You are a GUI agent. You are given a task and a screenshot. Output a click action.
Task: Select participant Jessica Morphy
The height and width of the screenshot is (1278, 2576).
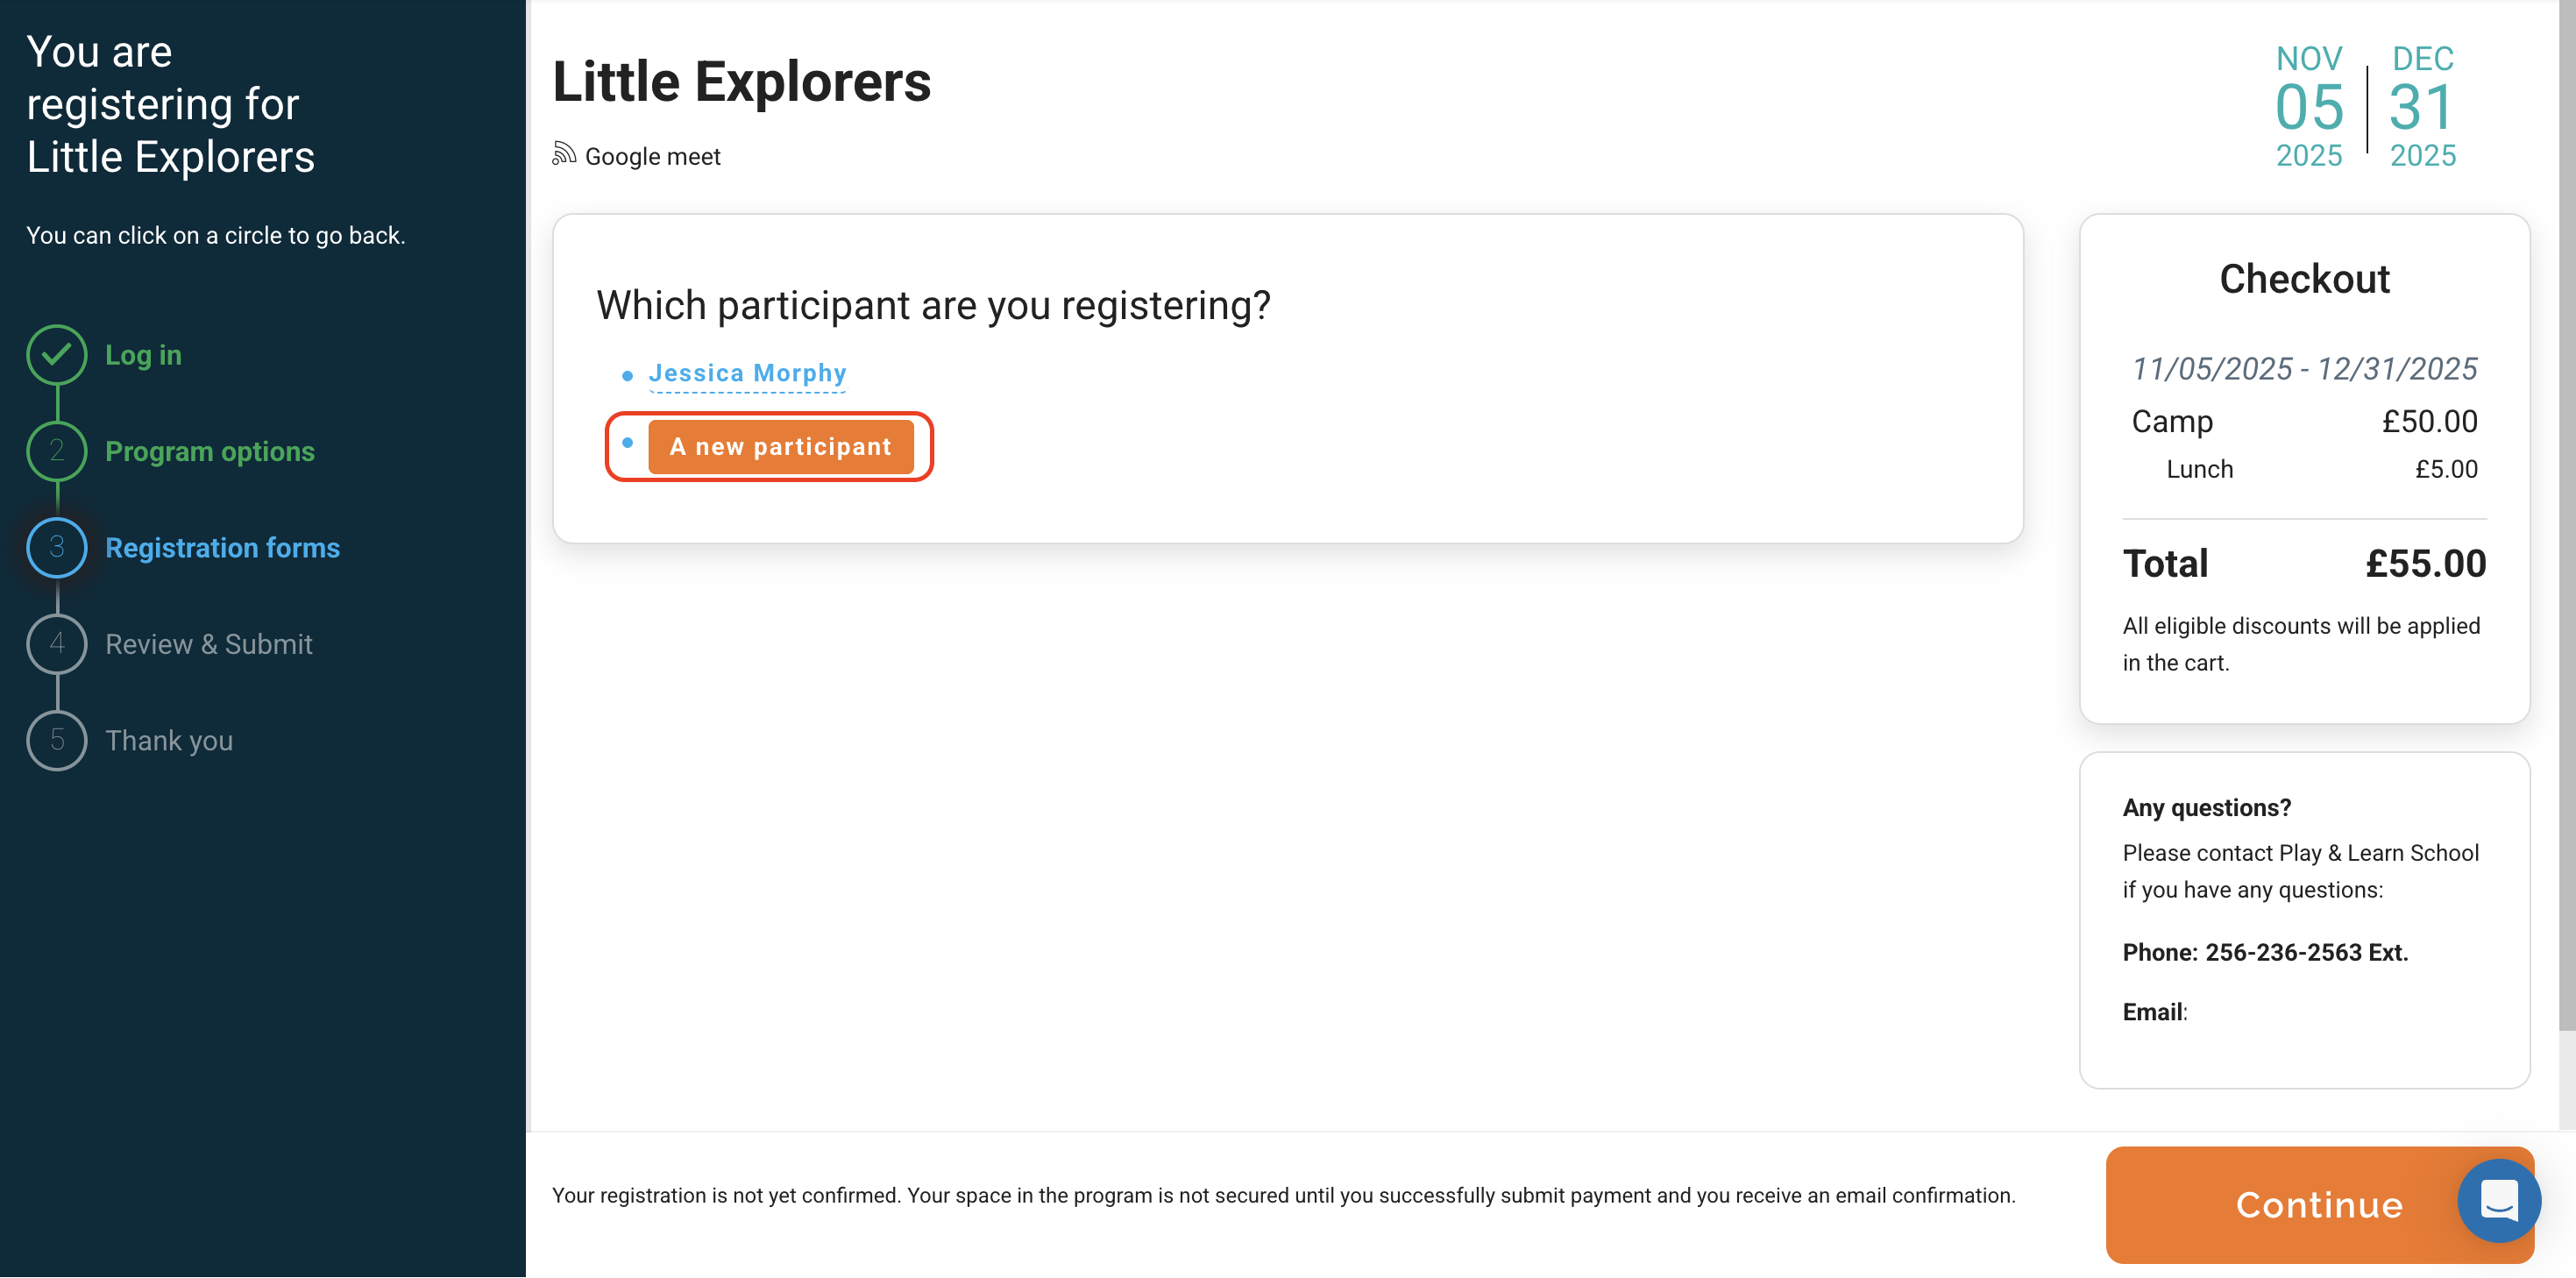click(x=747, y=373)
